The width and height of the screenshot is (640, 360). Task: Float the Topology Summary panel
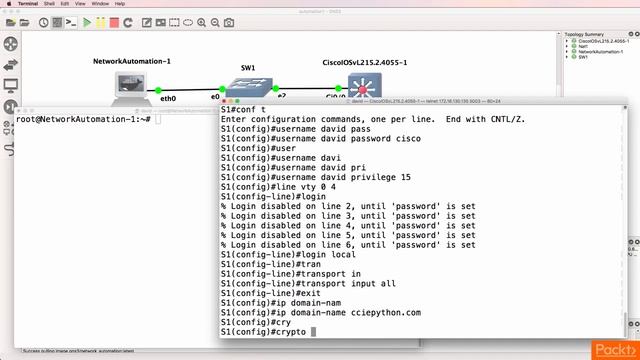pos(631,34)
